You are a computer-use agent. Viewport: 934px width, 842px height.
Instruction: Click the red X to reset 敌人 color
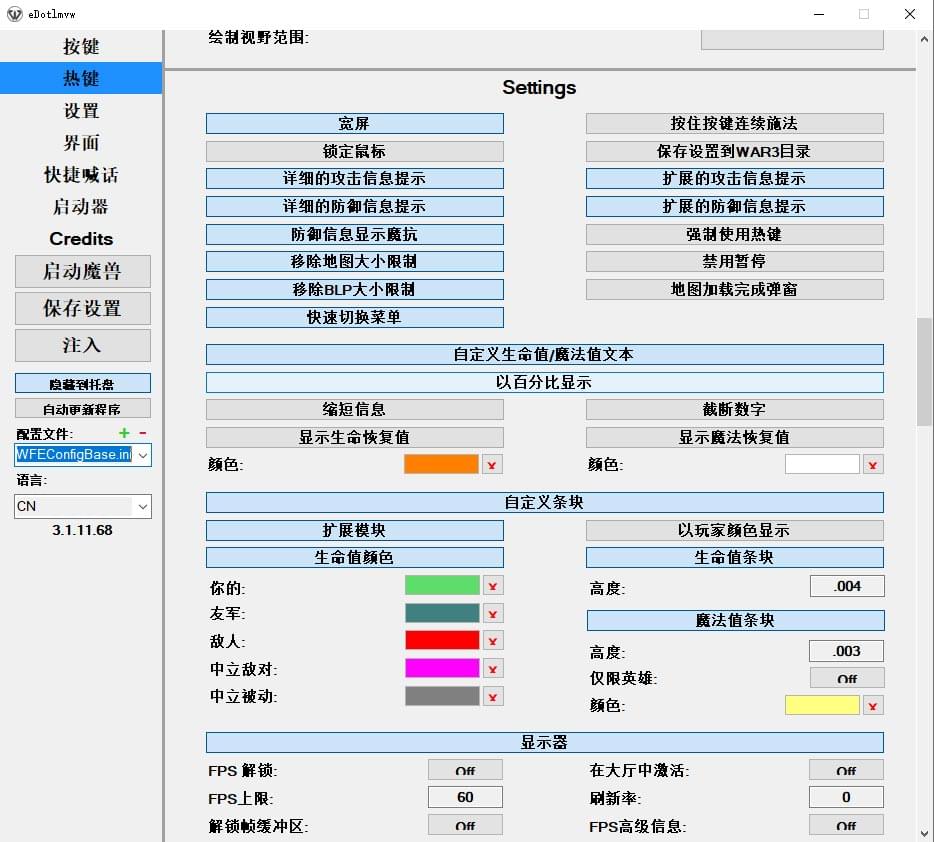492,640
